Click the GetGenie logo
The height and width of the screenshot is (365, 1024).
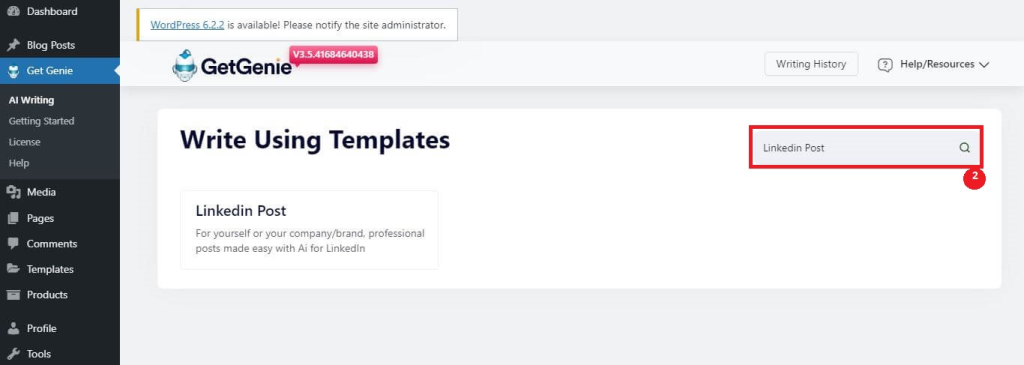[232, 65]
